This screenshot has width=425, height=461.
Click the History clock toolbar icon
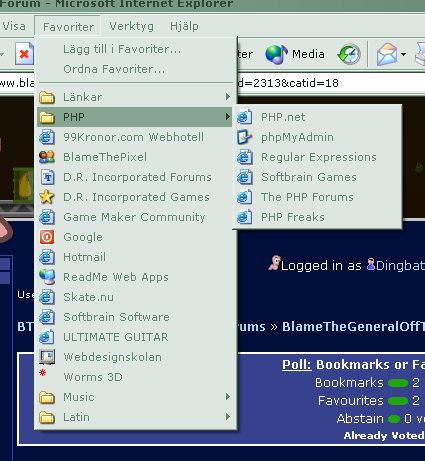coord(349,54)
